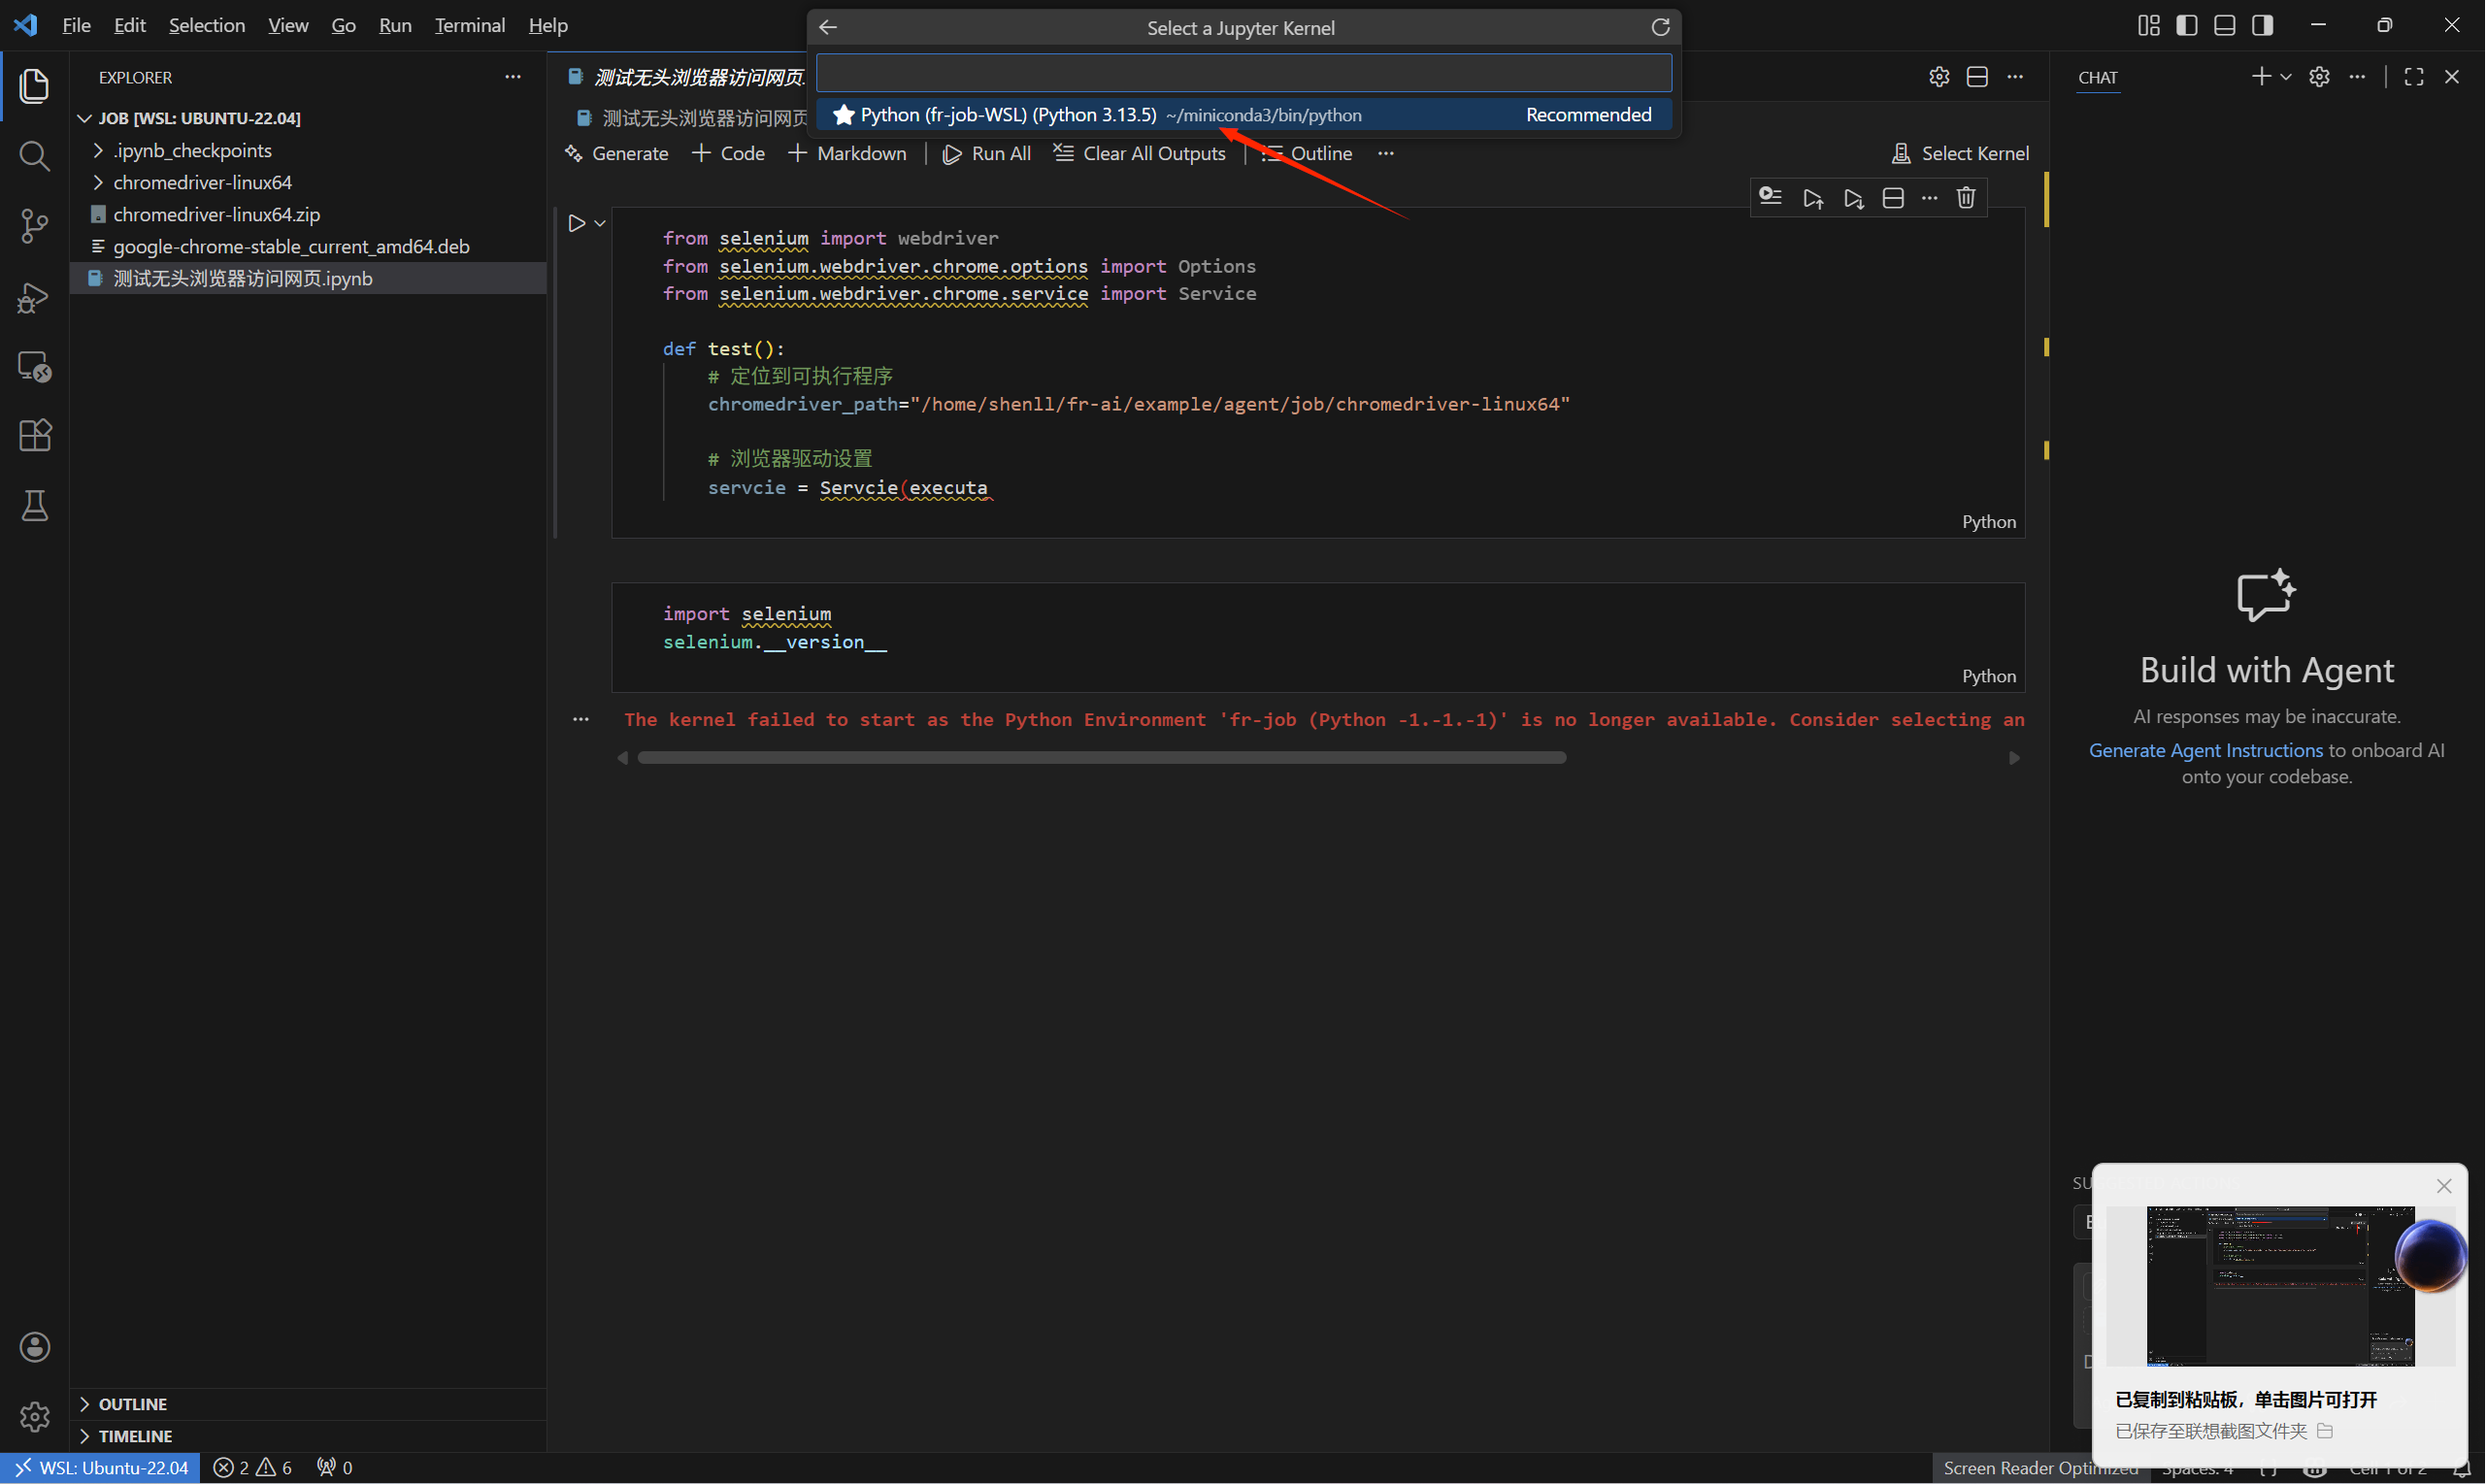Open the Terminal menu
This screenshot has width=2486, height=1484.
[469, 25]
